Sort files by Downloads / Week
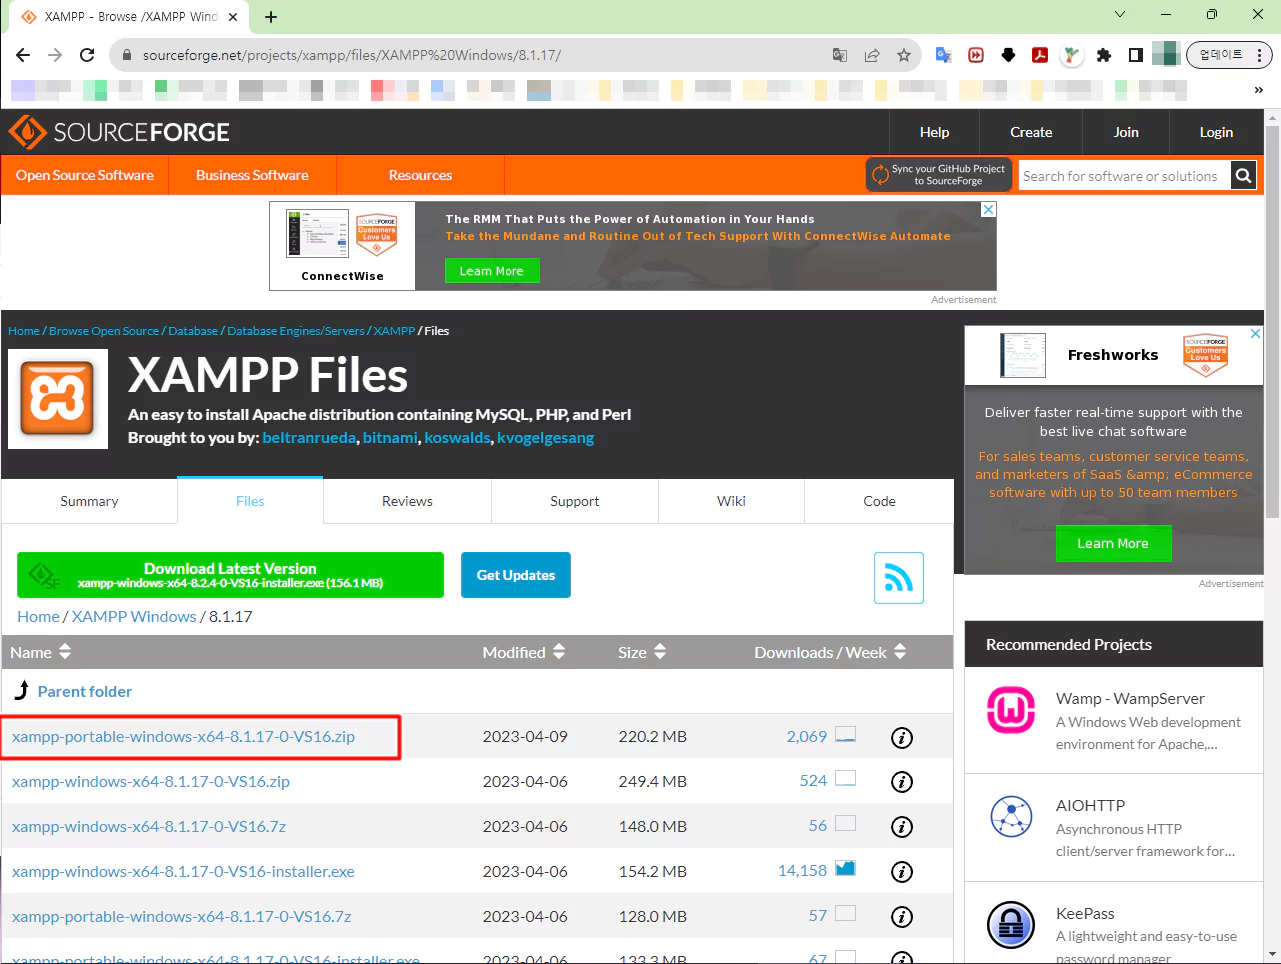This screenshot has height=964, width=1281. pos(830,652)
